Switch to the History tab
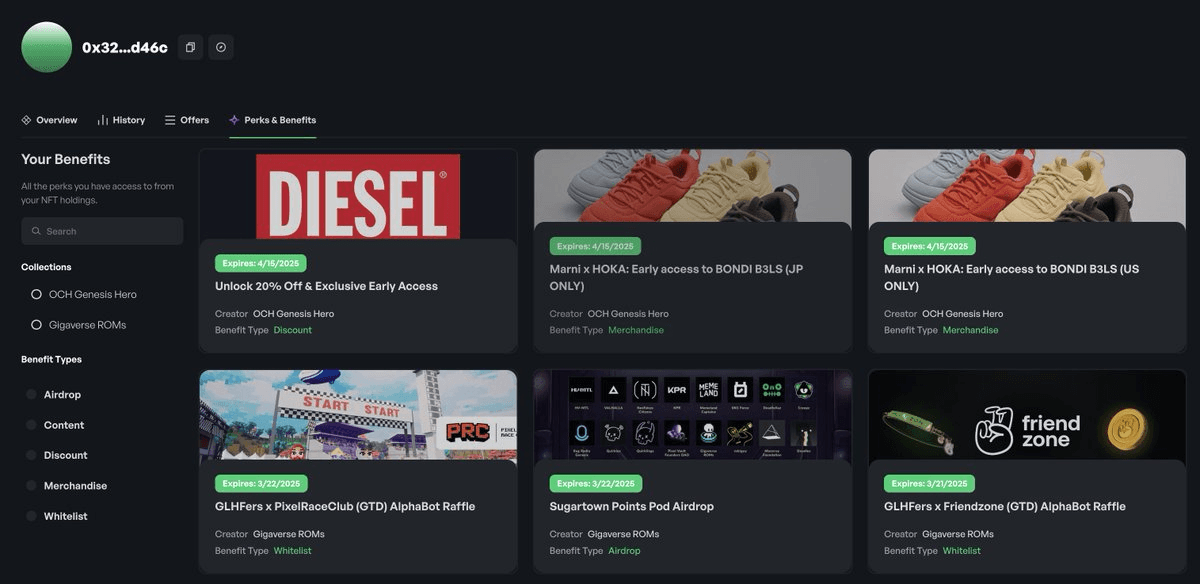The image size is (1200, 584). pos(121,120)
